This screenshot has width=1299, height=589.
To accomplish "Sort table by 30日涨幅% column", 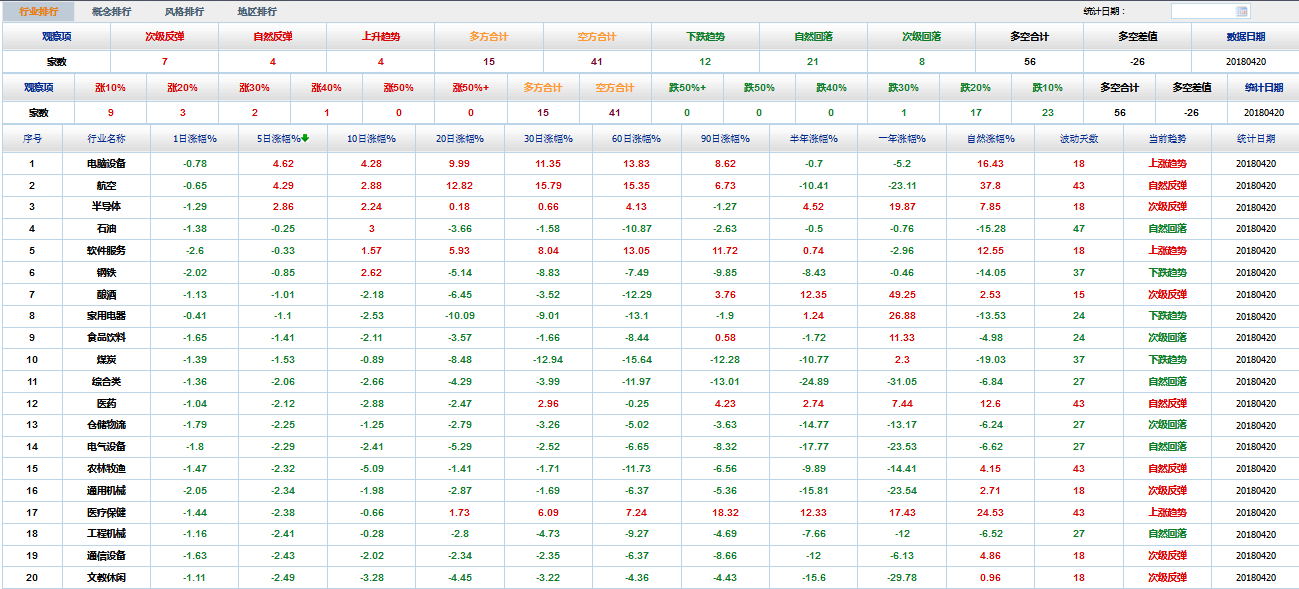I will 548,138.
